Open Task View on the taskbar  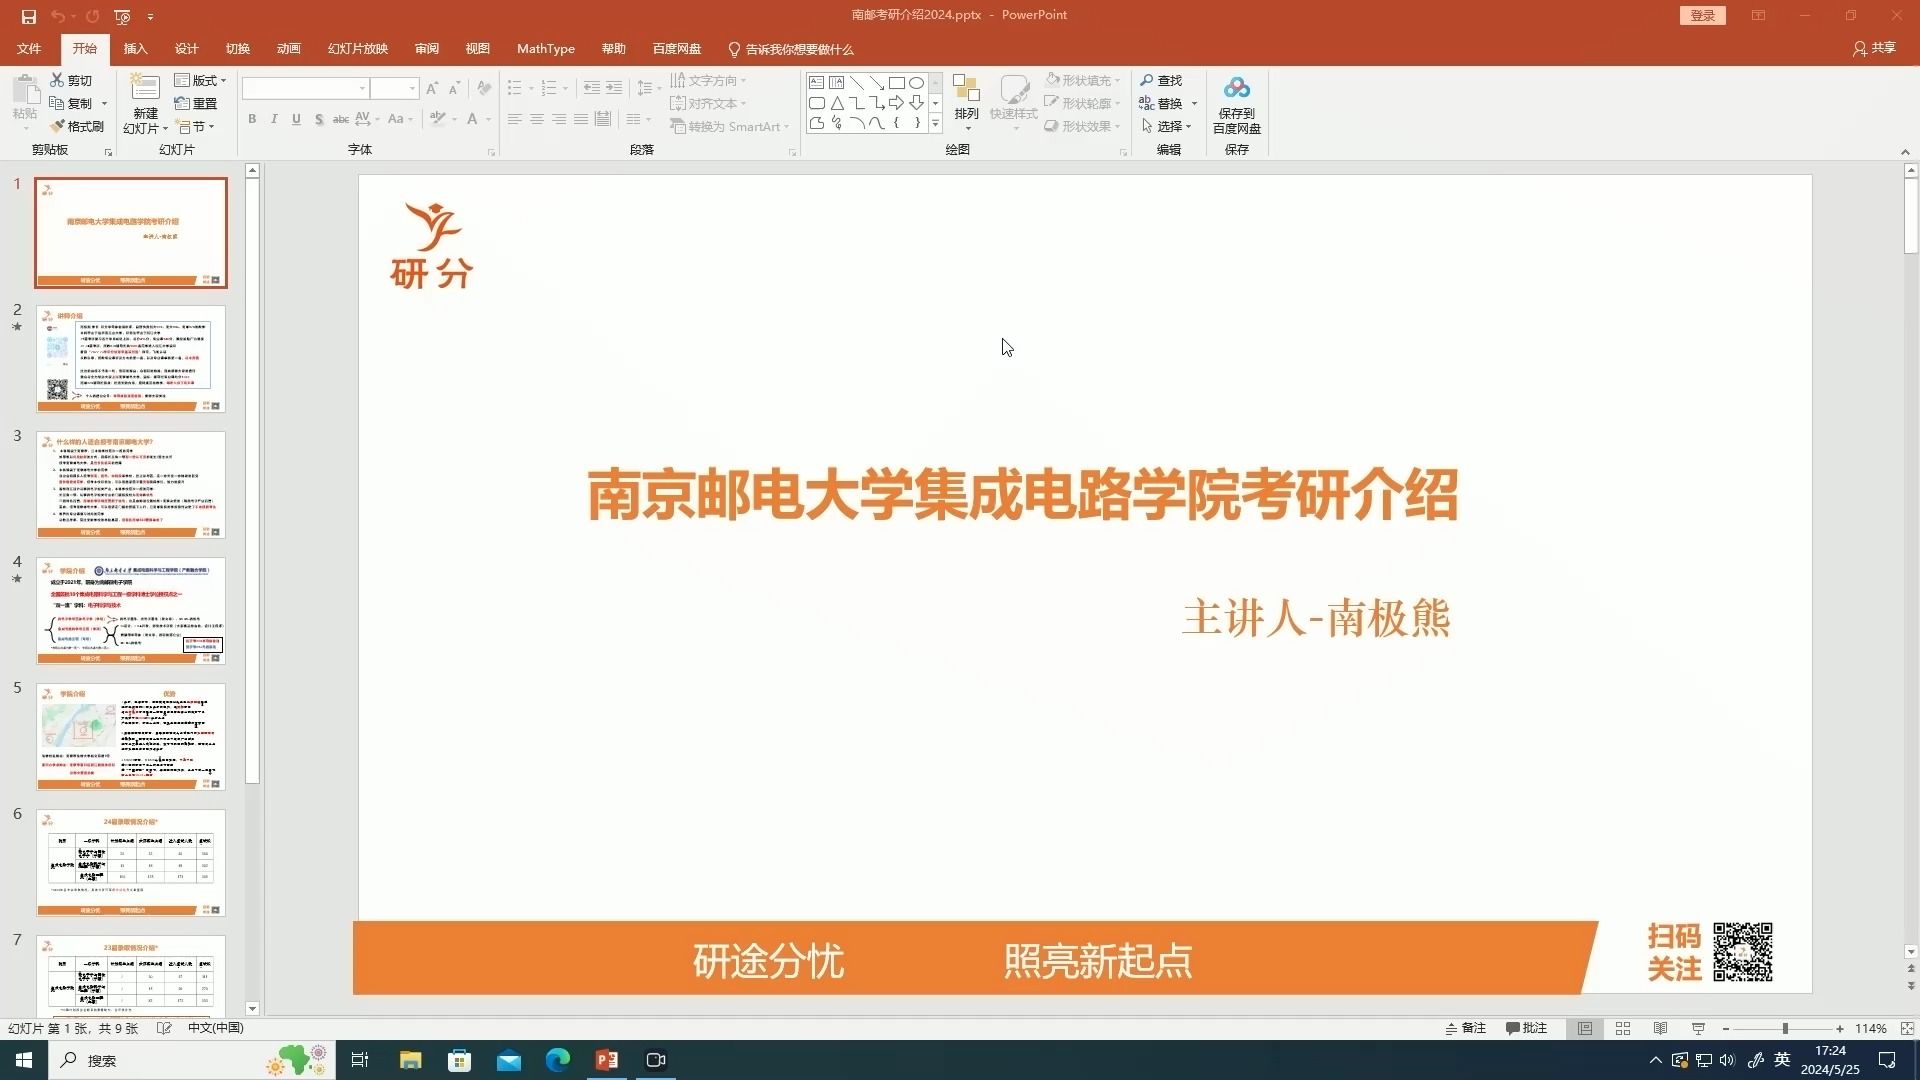[360, 1060]
